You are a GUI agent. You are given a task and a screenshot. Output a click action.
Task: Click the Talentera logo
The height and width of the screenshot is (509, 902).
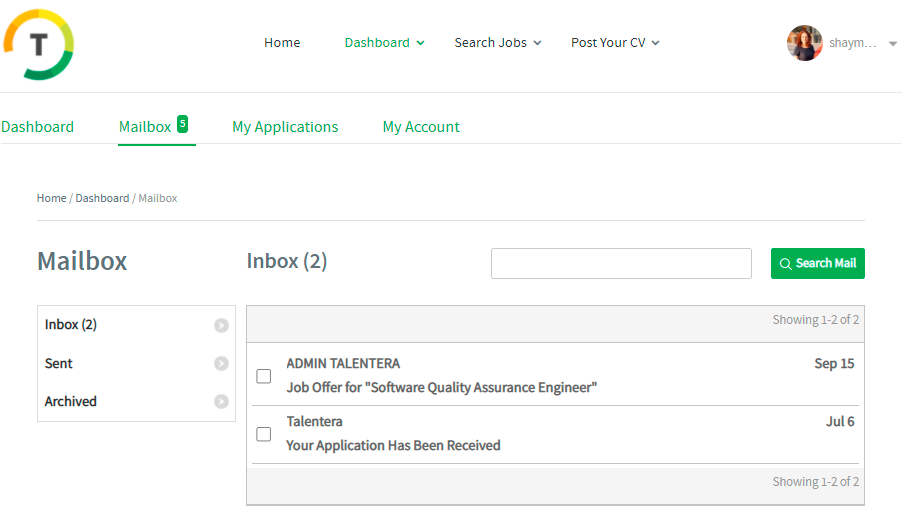[x=39, y=44]
